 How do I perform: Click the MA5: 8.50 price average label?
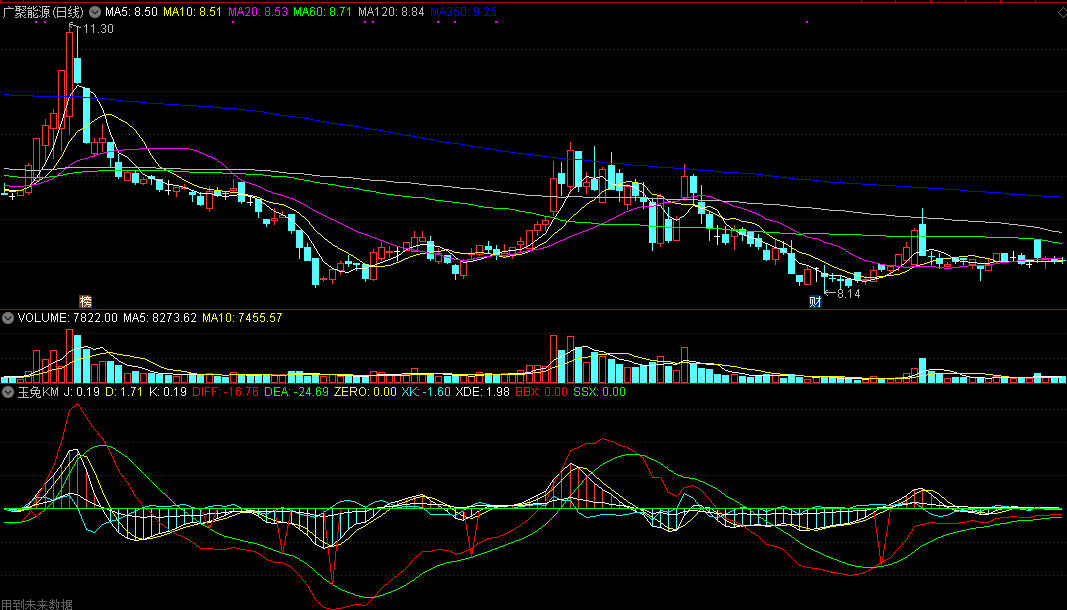click(x=131, y=12)
